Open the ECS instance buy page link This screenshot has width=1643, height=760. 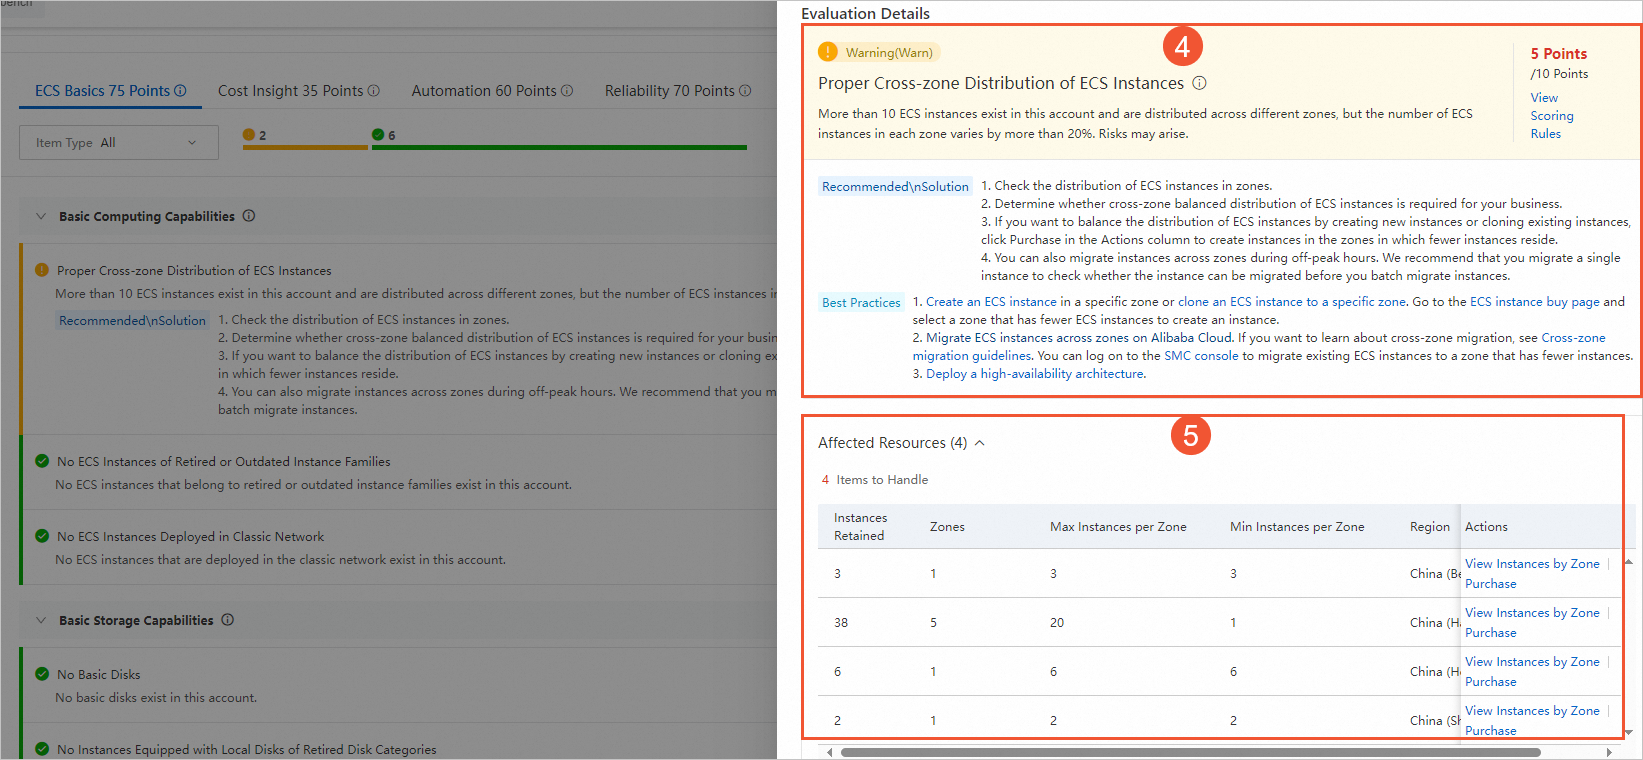coord(1535,302)
